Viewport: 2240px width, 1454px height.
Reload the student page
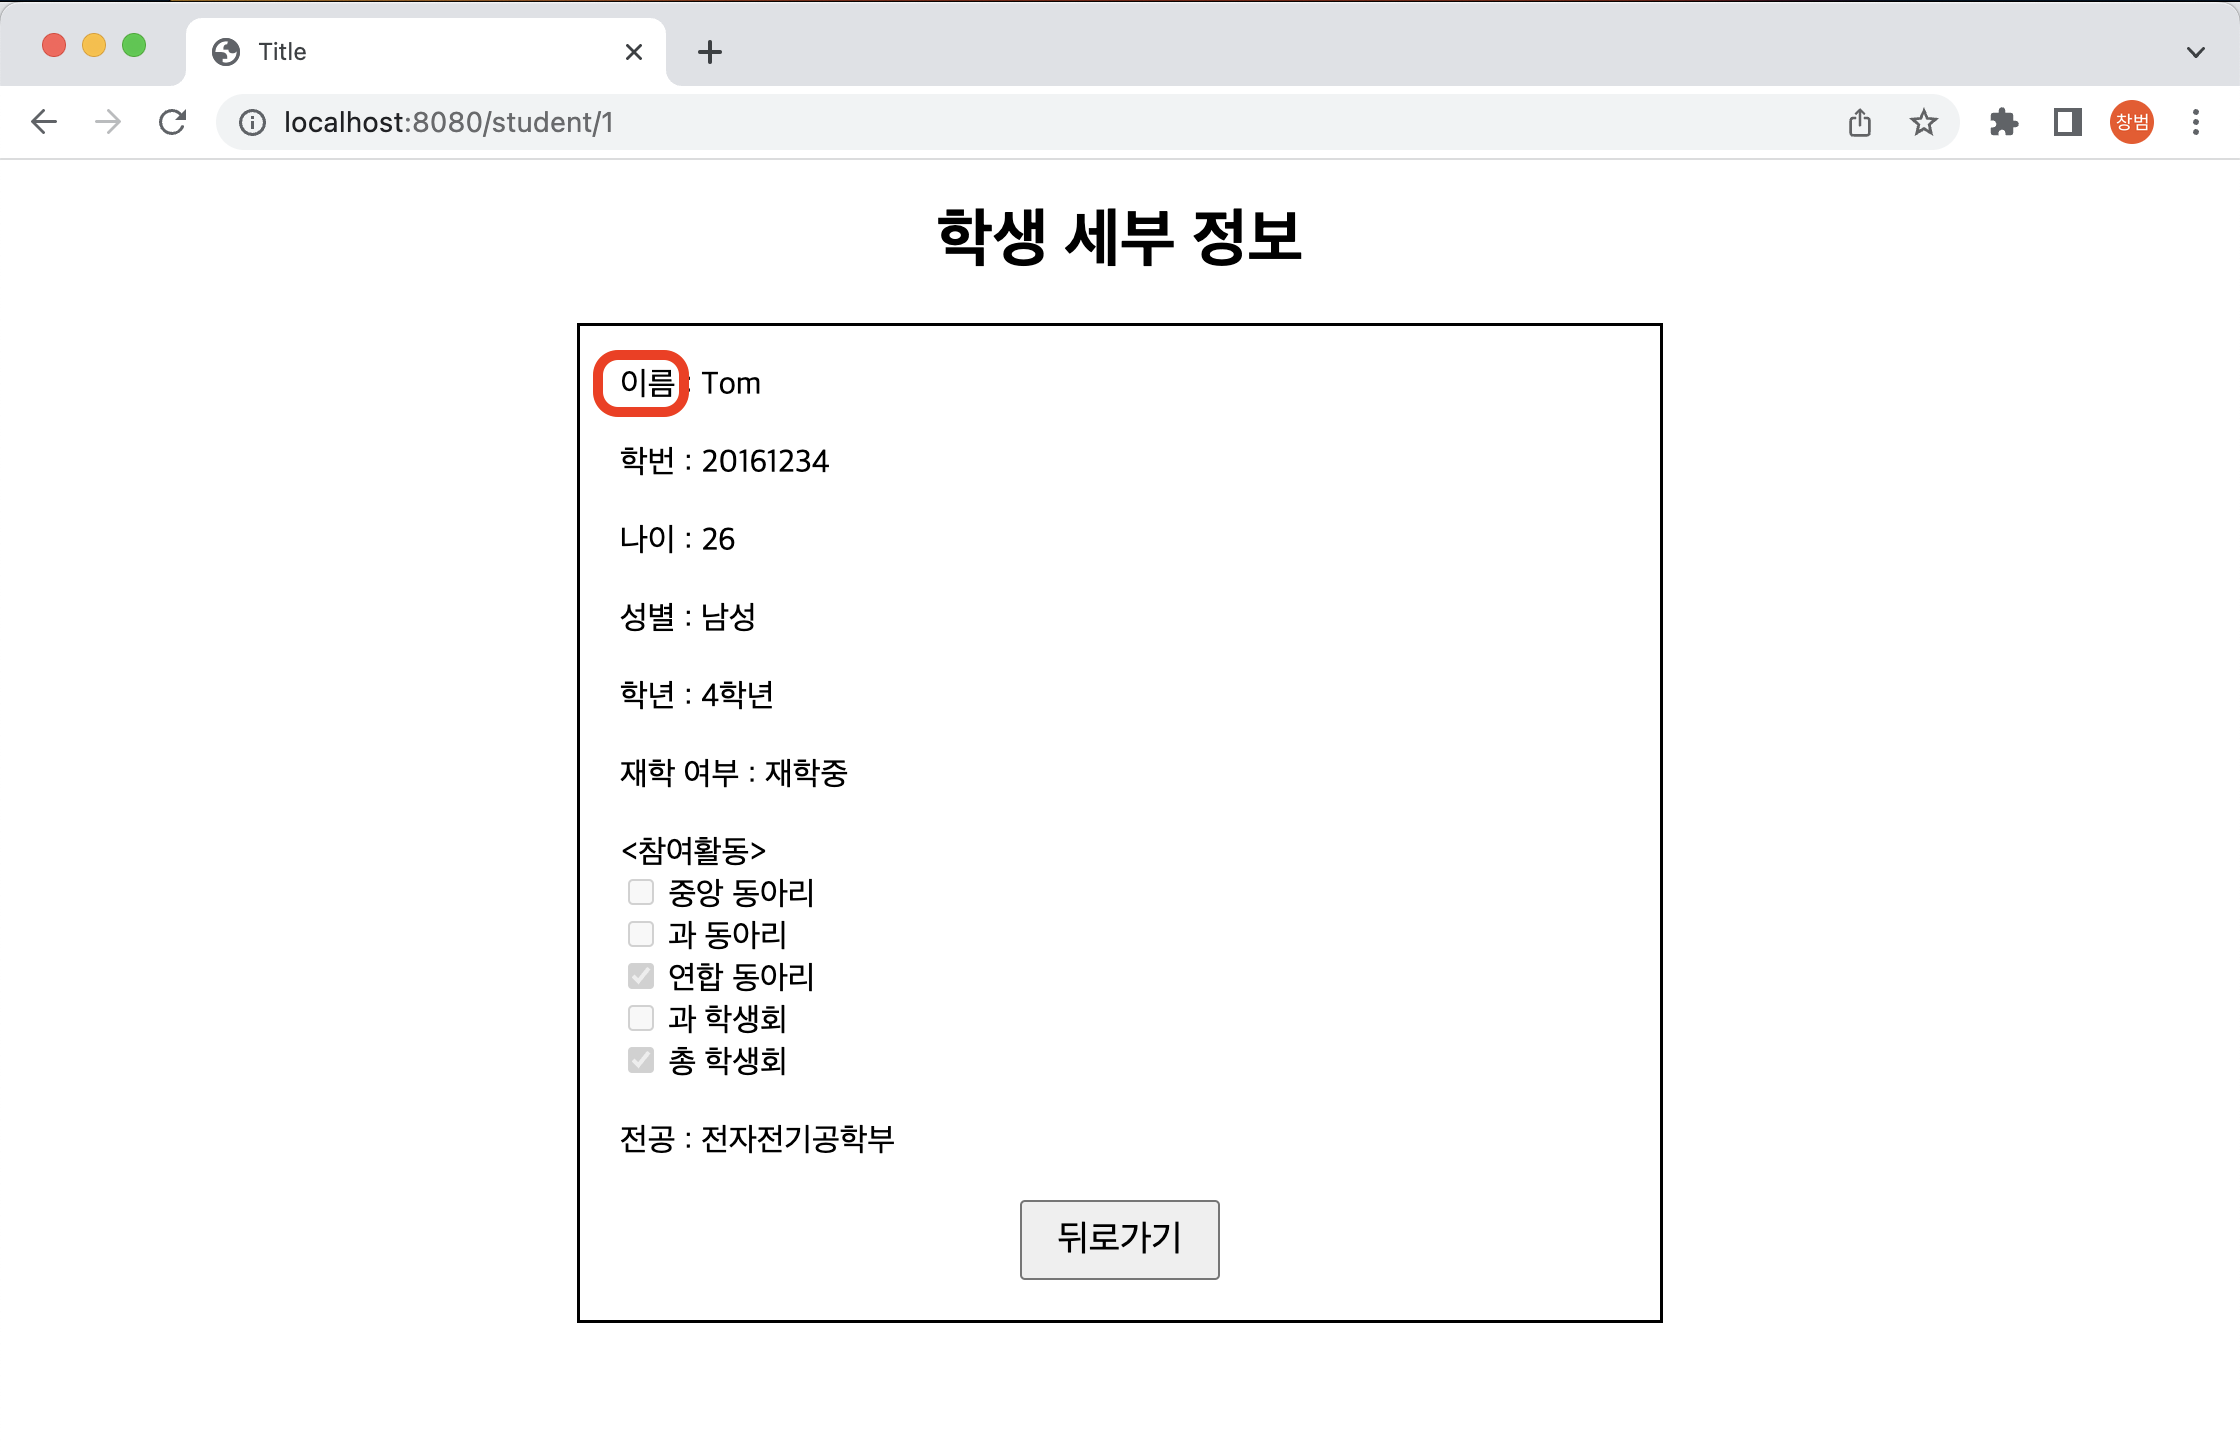click(x=172, y=122)
